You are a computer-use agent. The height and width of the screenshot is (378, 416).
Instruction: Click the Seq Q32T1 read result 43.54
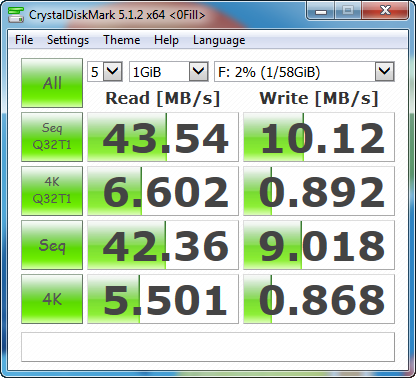click(163, 137)
